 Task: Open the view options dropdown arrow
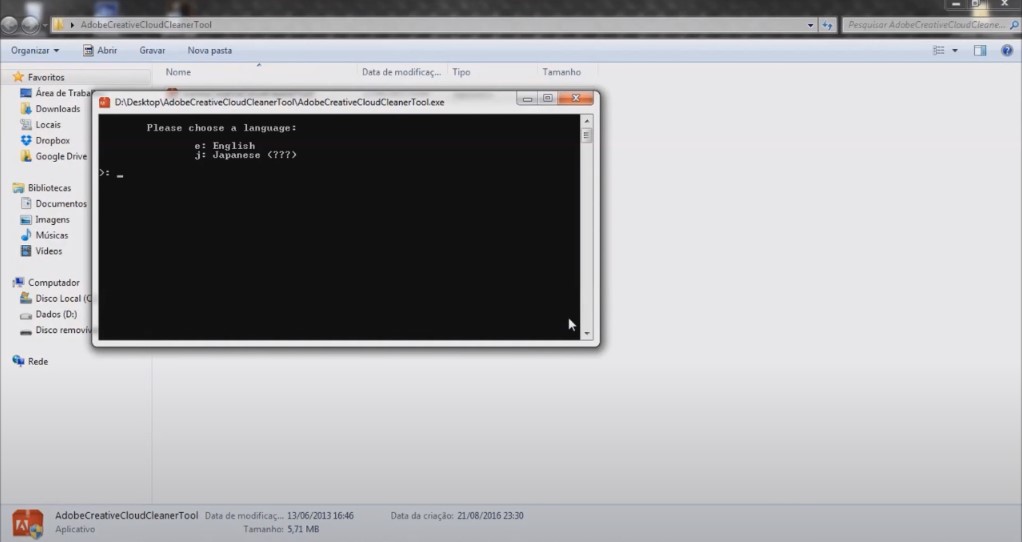point(955,50)
